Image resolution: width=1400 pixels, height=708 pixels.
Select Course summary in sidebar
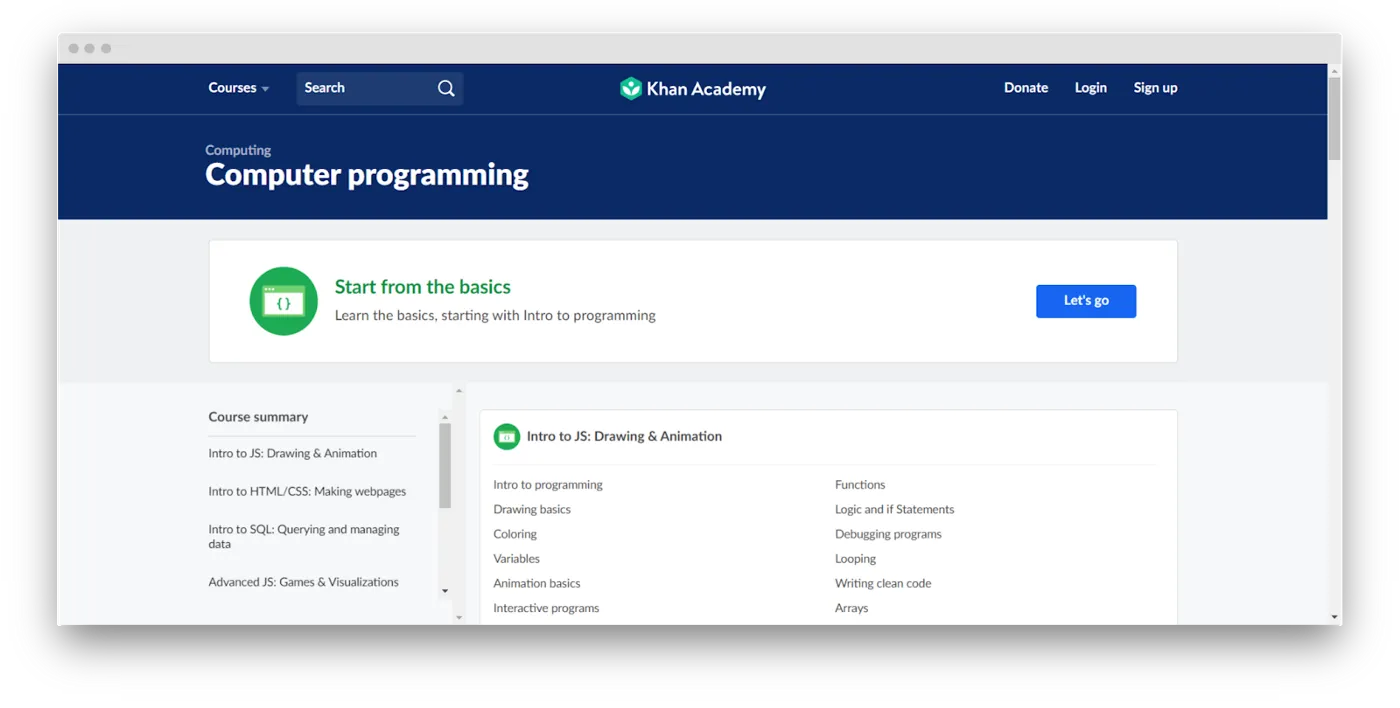[x=258, y=417]
